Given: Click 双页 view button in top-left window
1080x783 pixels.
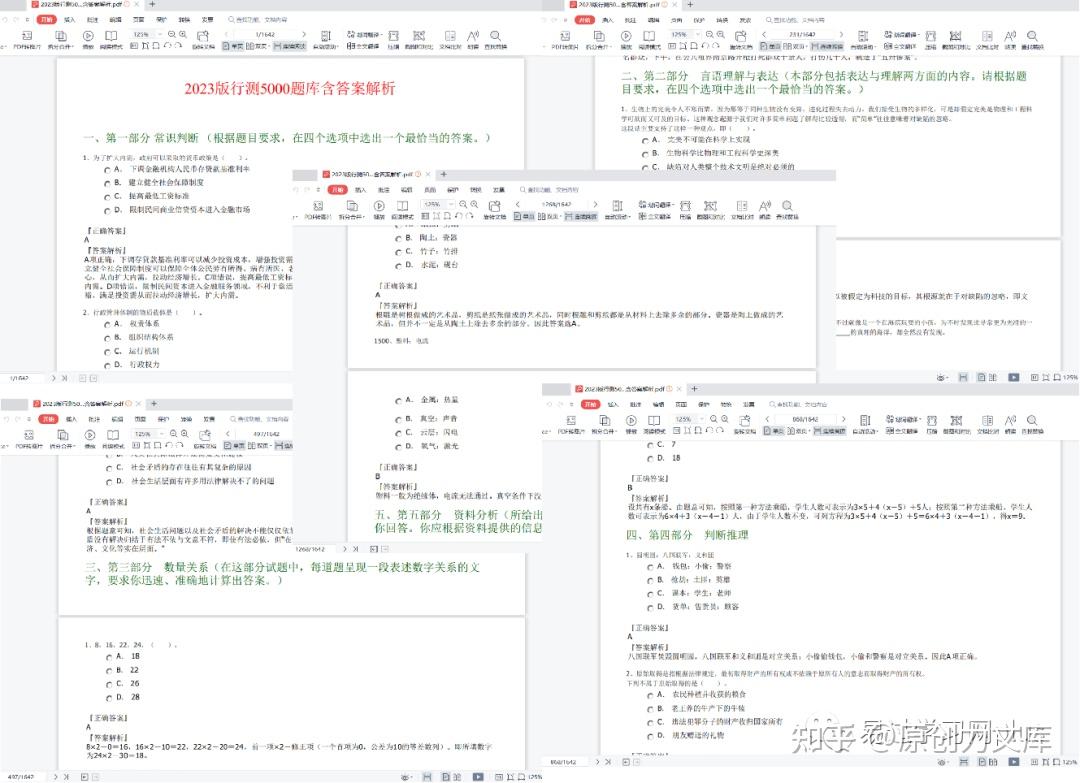Looking at the screenshot, I should tap(258, 46).
